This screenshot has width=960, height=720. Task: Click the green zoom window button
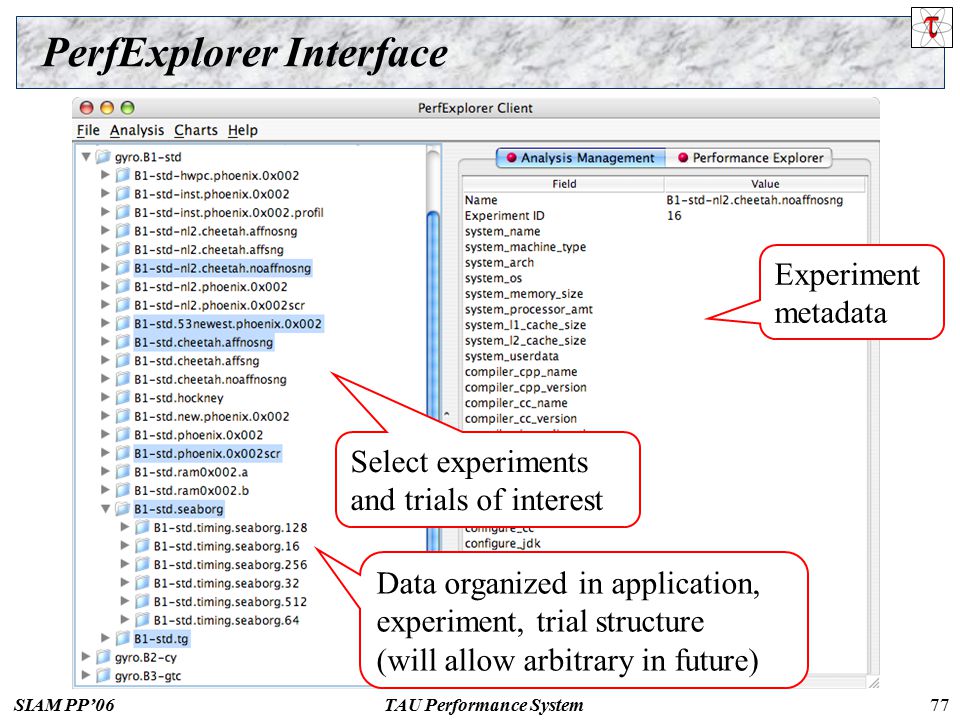(127, 108)
